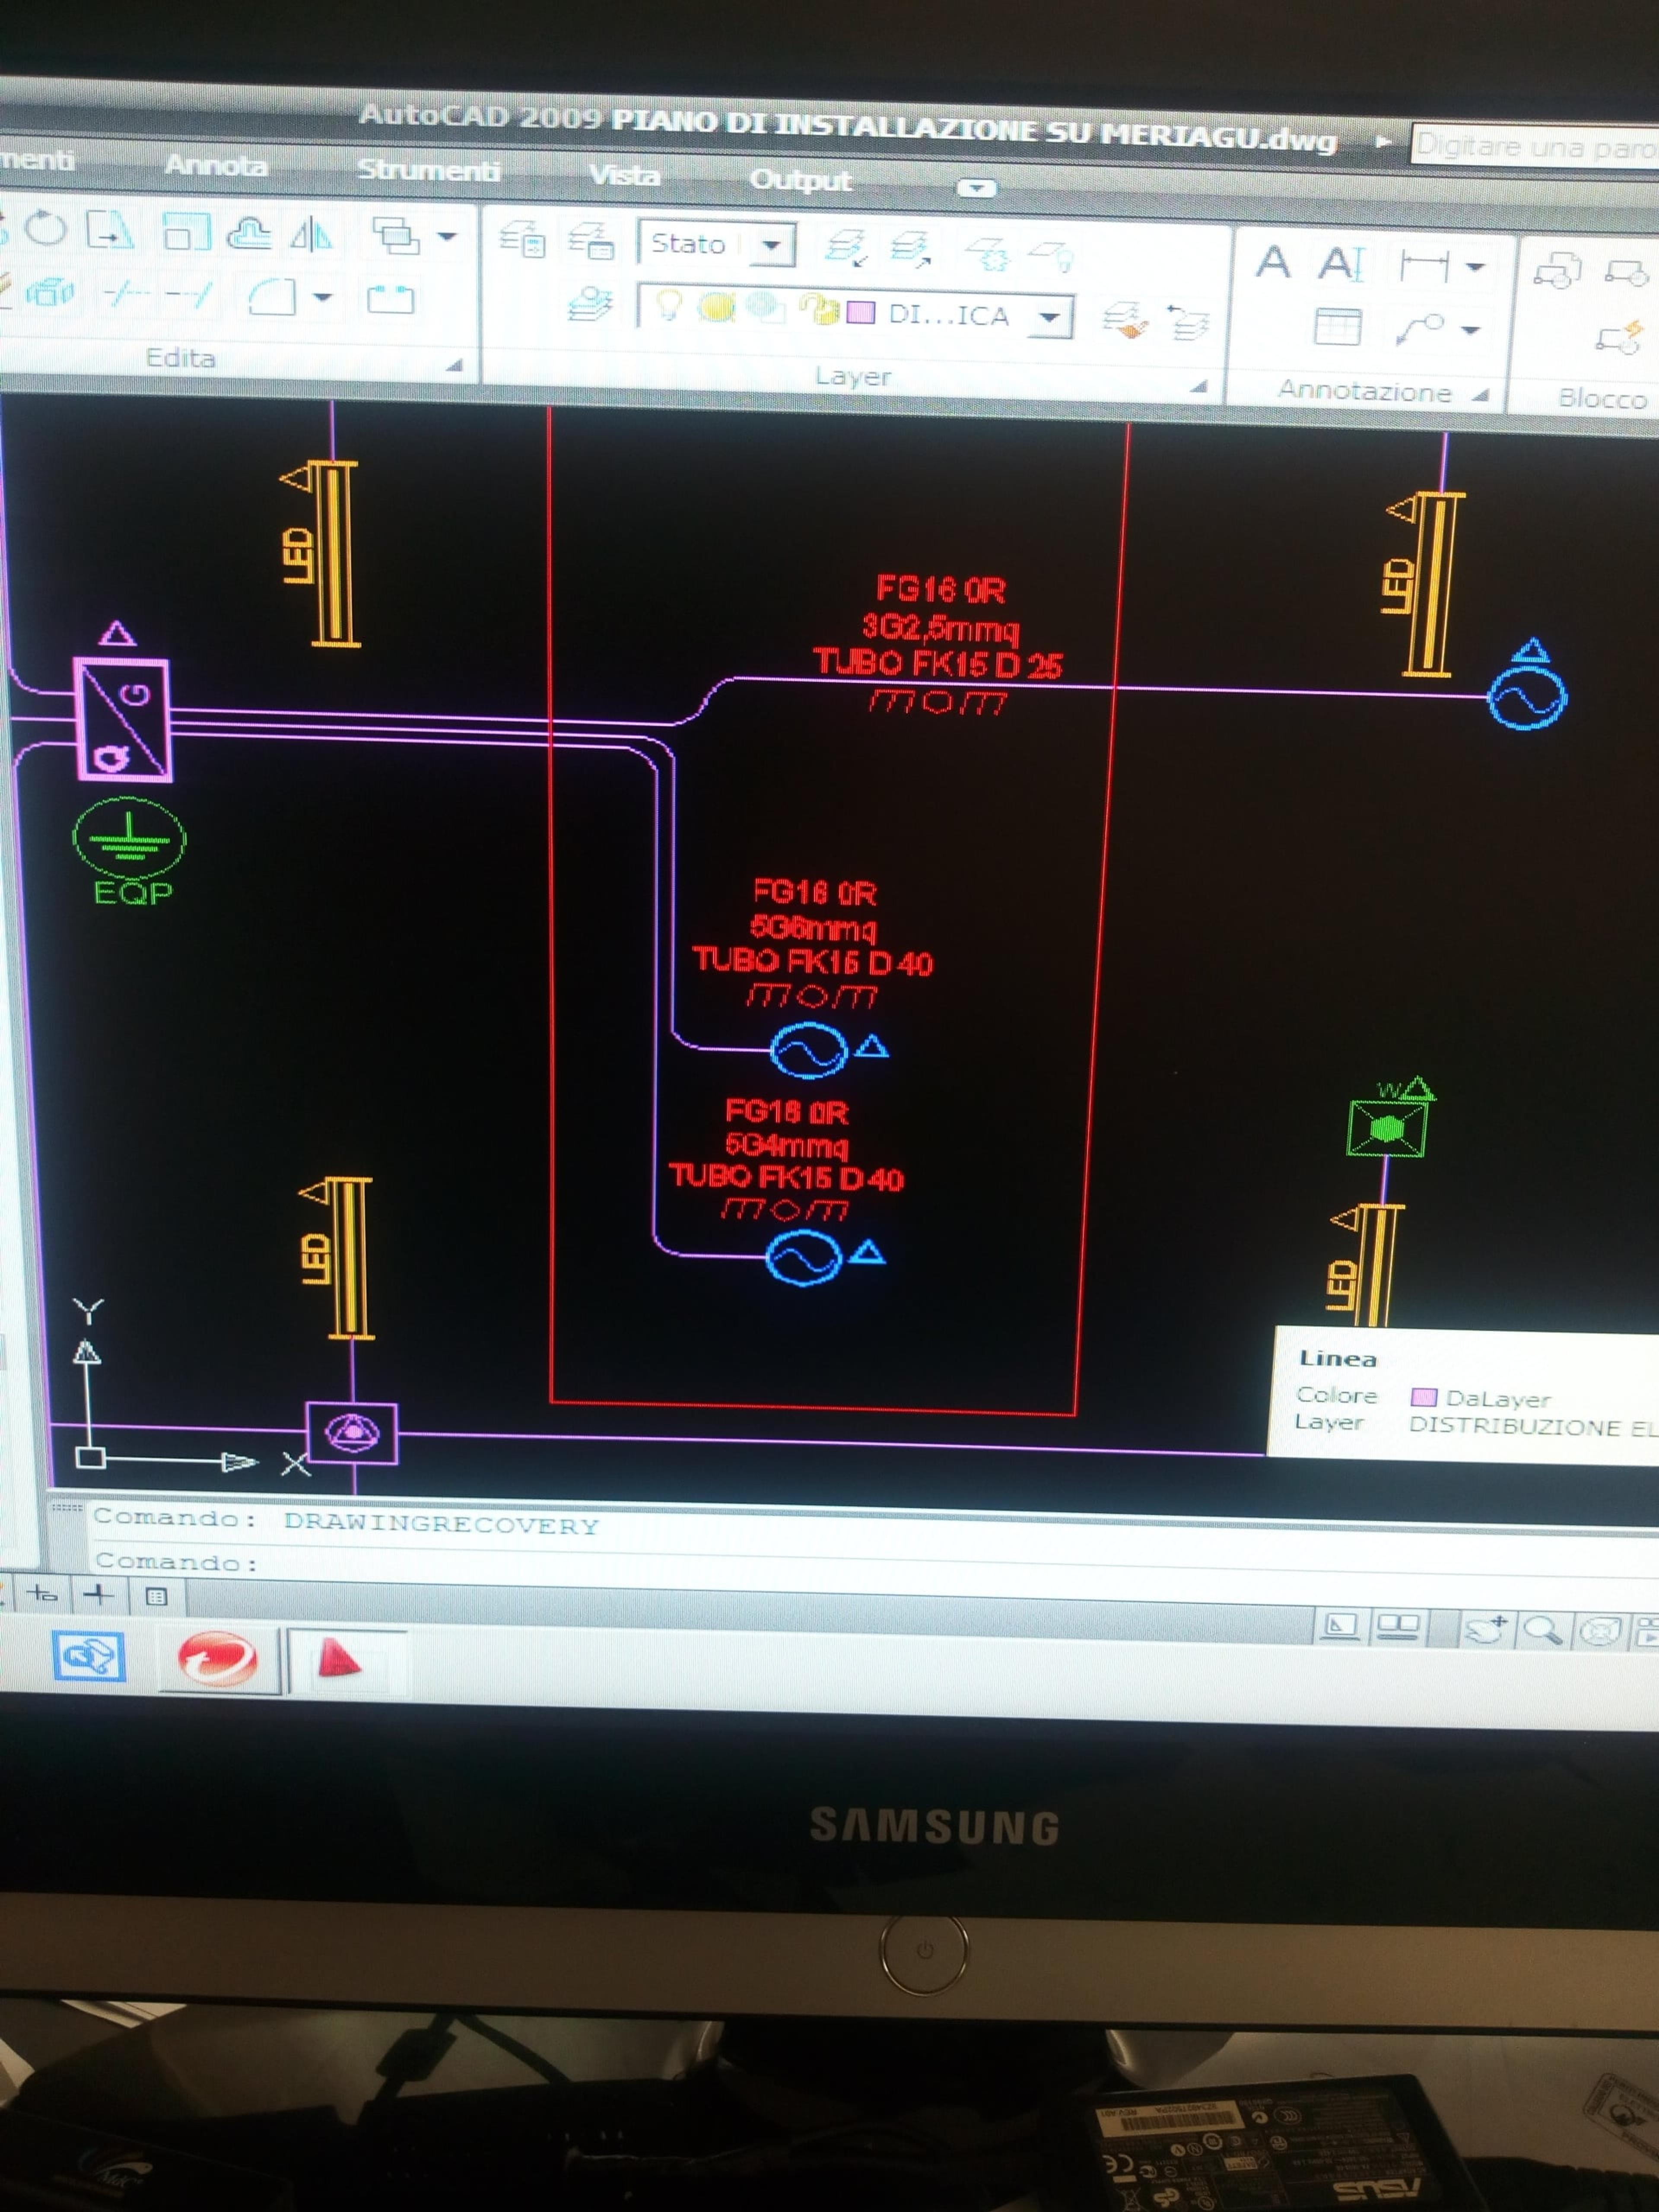Expand the Edita panel arrow
This screenshot has height=2212, width=1659.
[455, 365]
